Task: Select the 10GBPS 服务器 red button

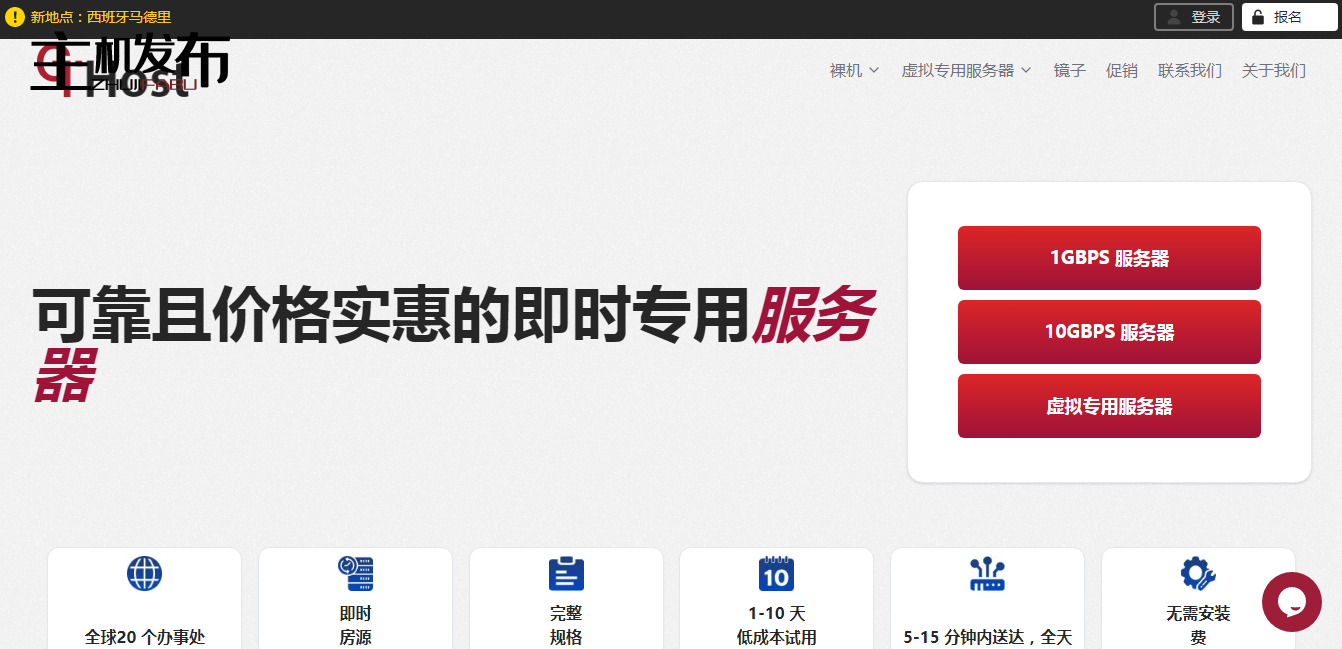Action: (1109, 332)
